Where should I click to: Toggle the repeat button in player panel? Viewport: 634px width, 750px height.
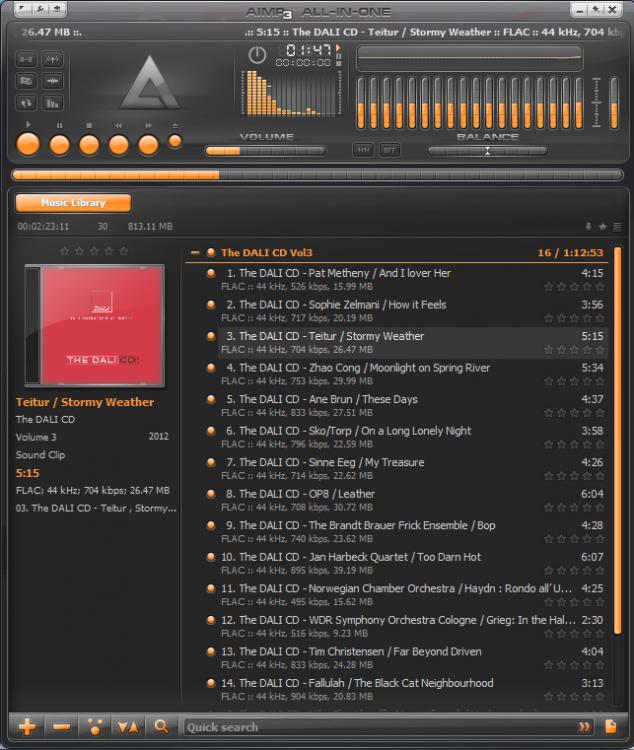coord(26,102)
